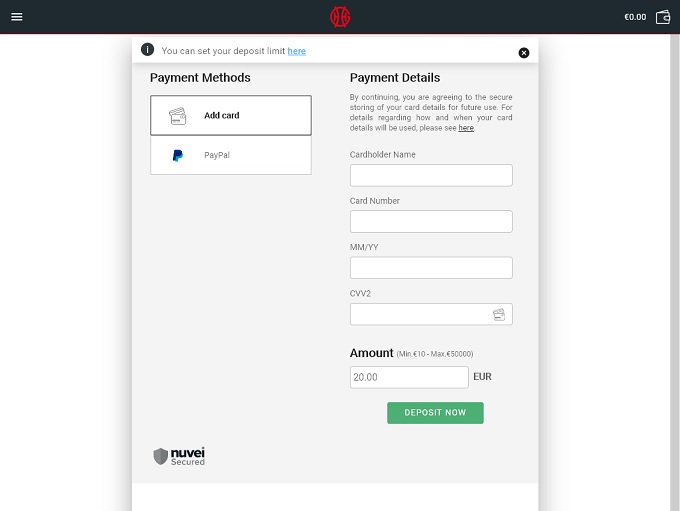The image size is (680, 511).
Task: Choose PayPal as payment method
Action: point(231,156)
